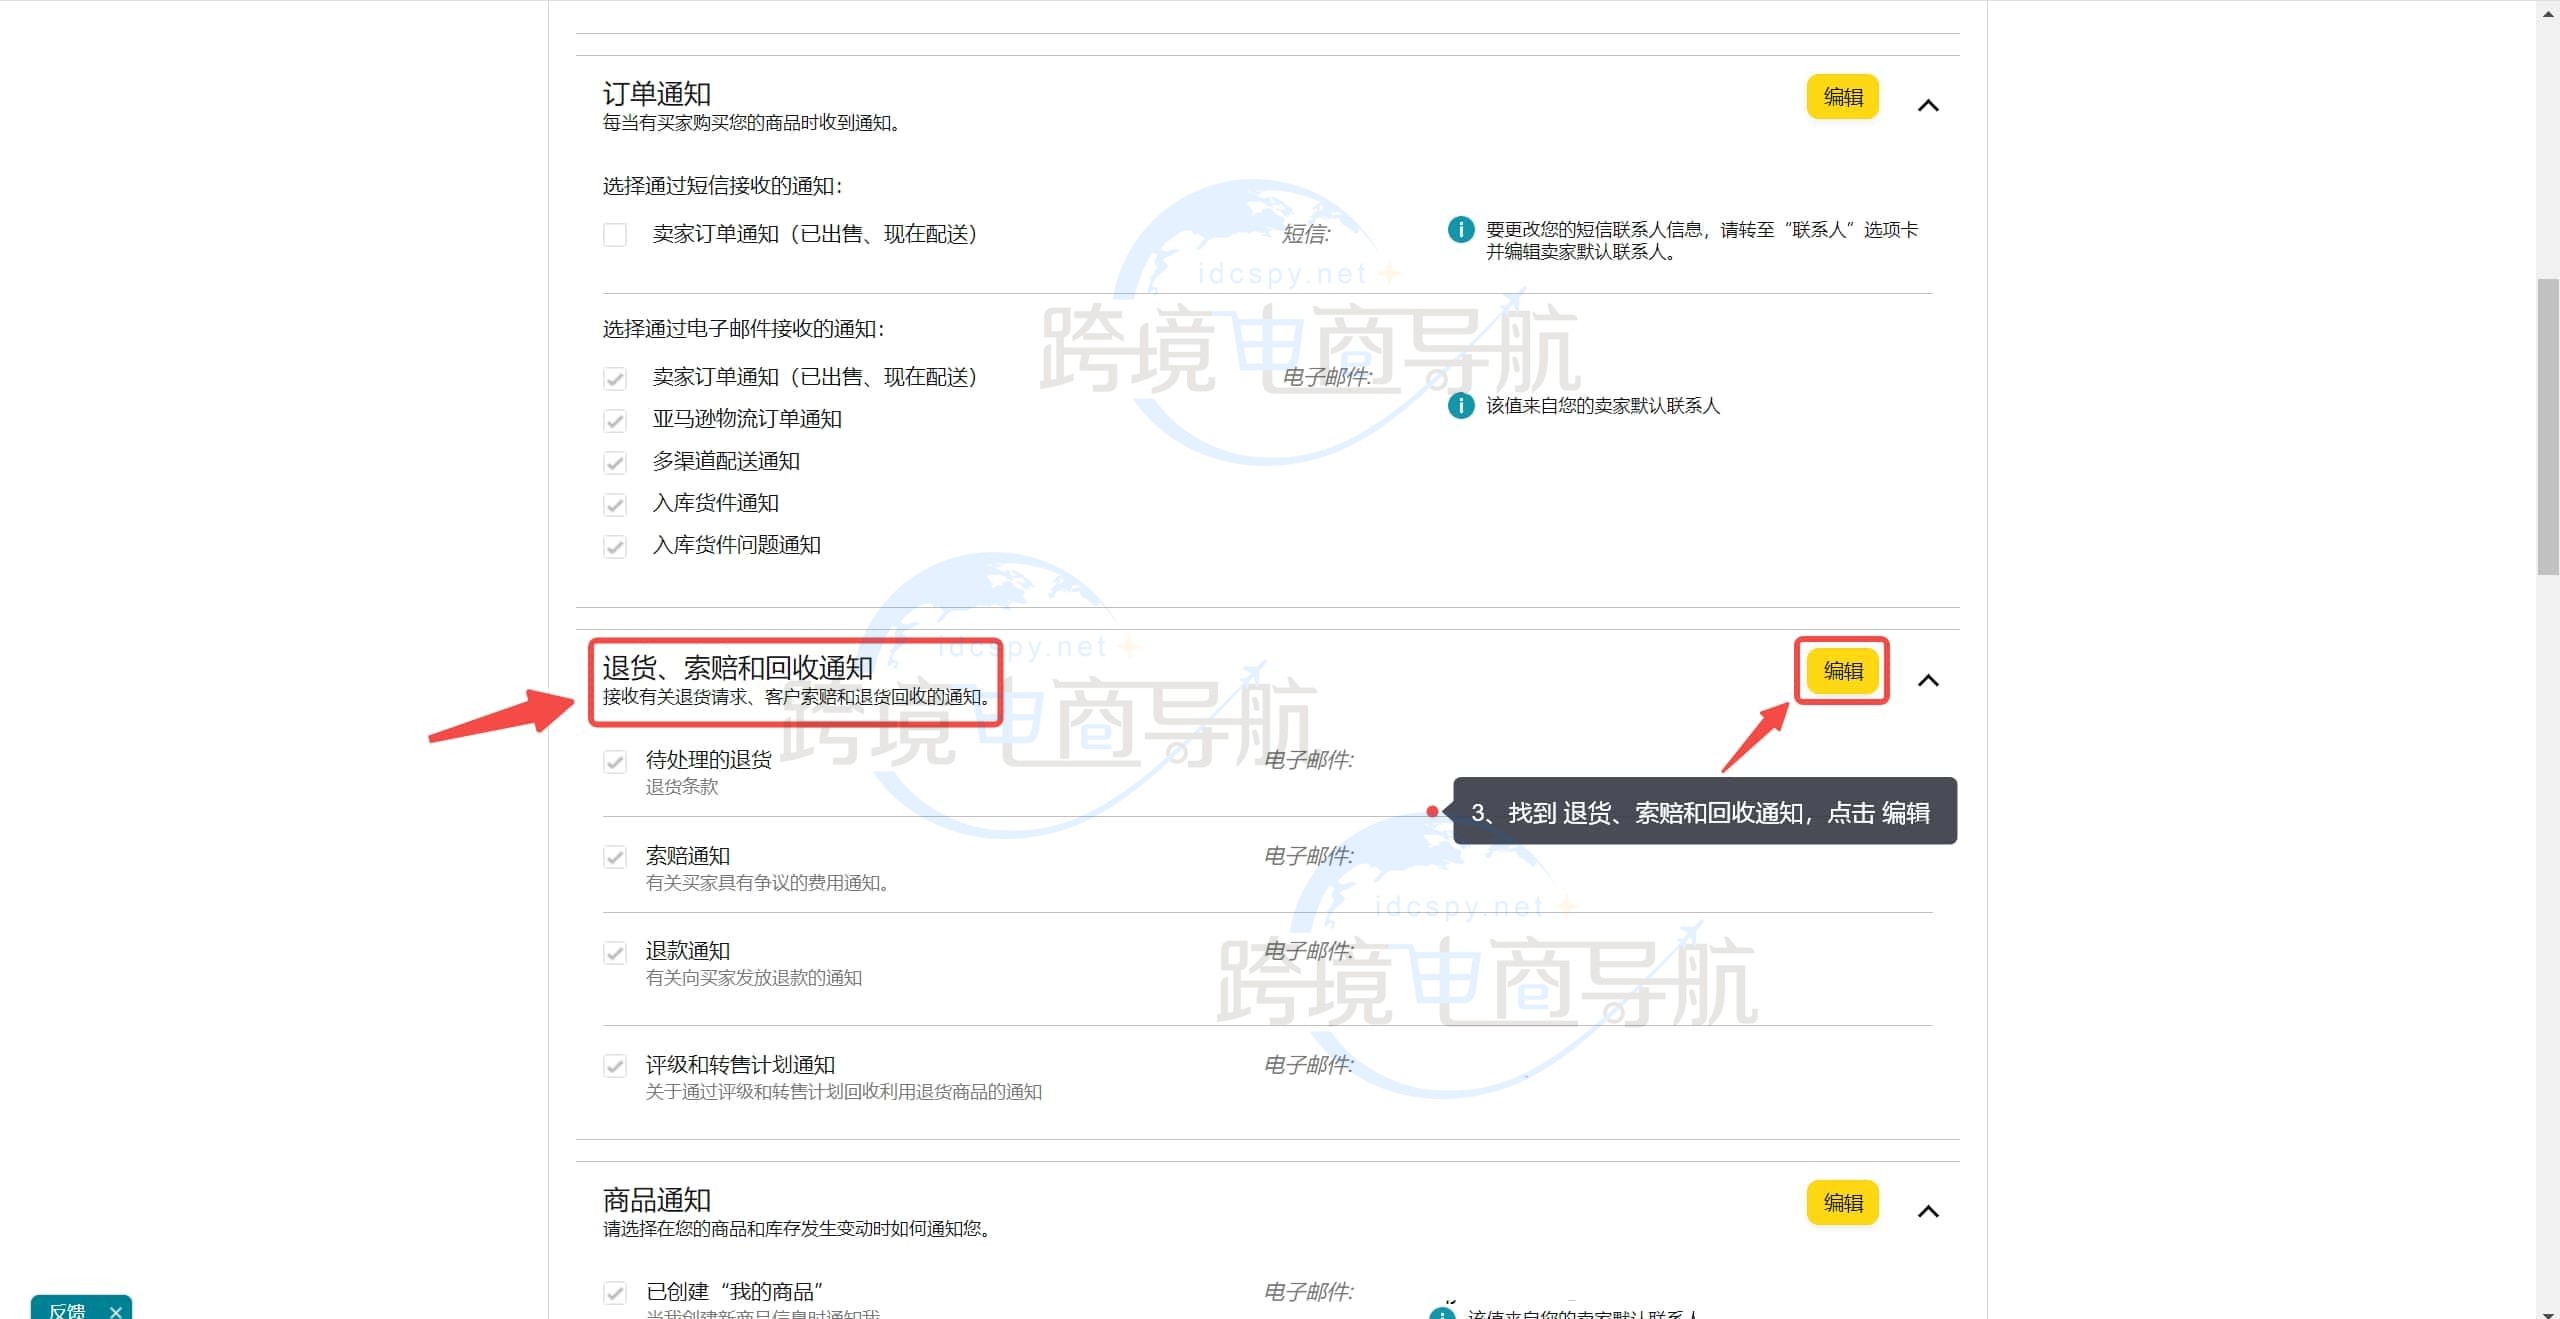Toggle the 待处理的退货 checkbox
Image resolution: width=2560 pixels, height=1319 pixels.
(x=613, y=760)
